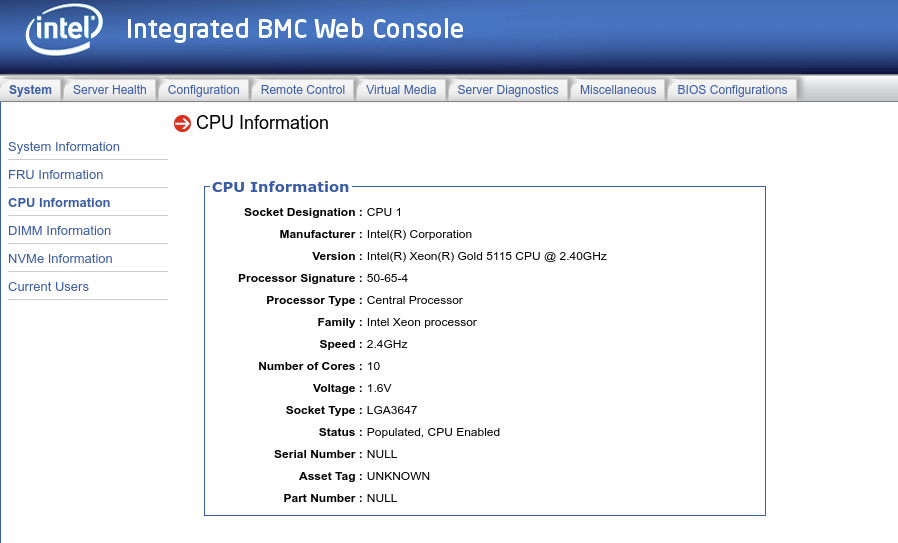Click the red arrow icon beside CPU Information
This screenshot has width=898, height=543.
point(182,123)
